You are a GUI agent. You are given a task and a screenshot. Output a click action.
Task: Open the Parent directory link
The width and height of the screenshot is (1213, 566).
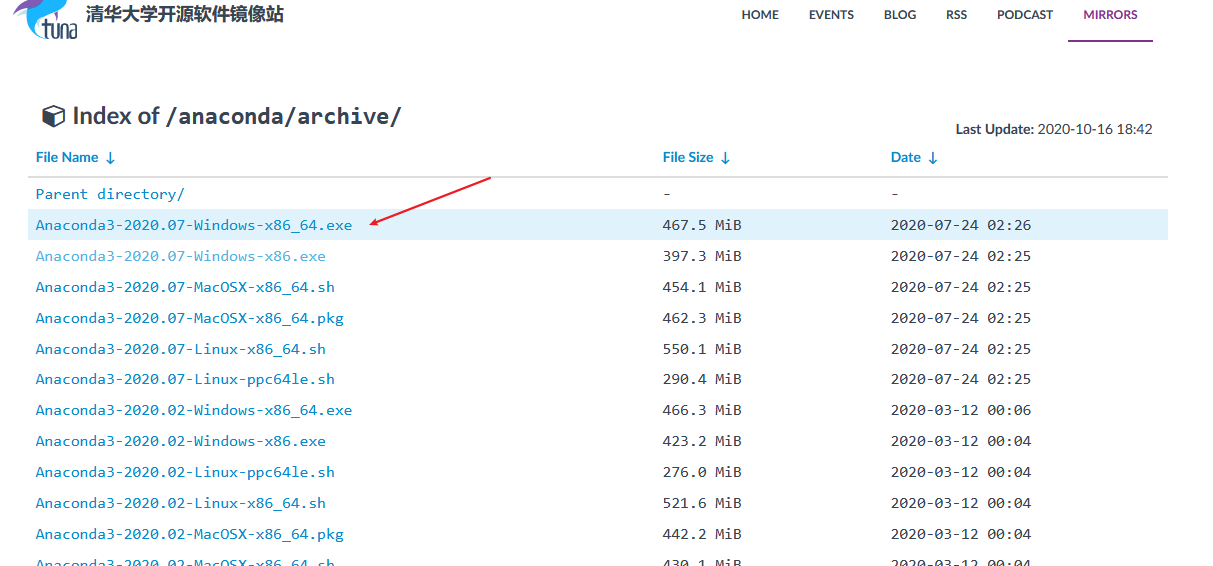pos(110,194)
